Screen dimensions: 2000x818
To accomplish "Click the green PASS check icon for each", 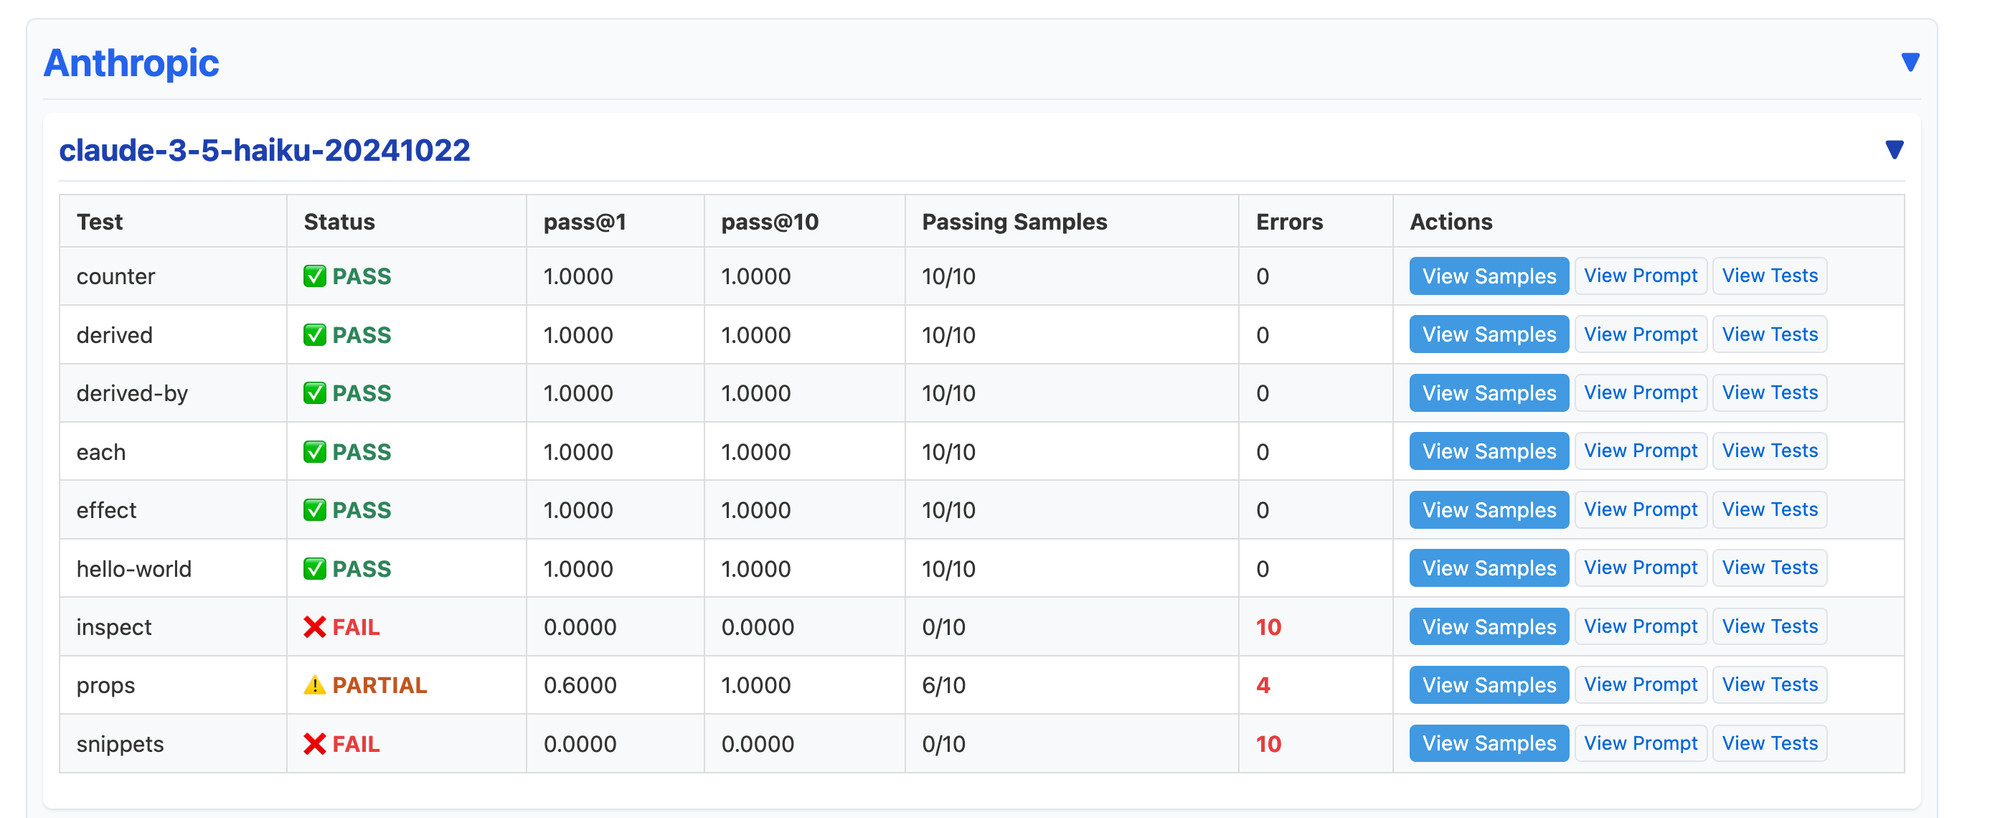I will click(x=315, y=452).
